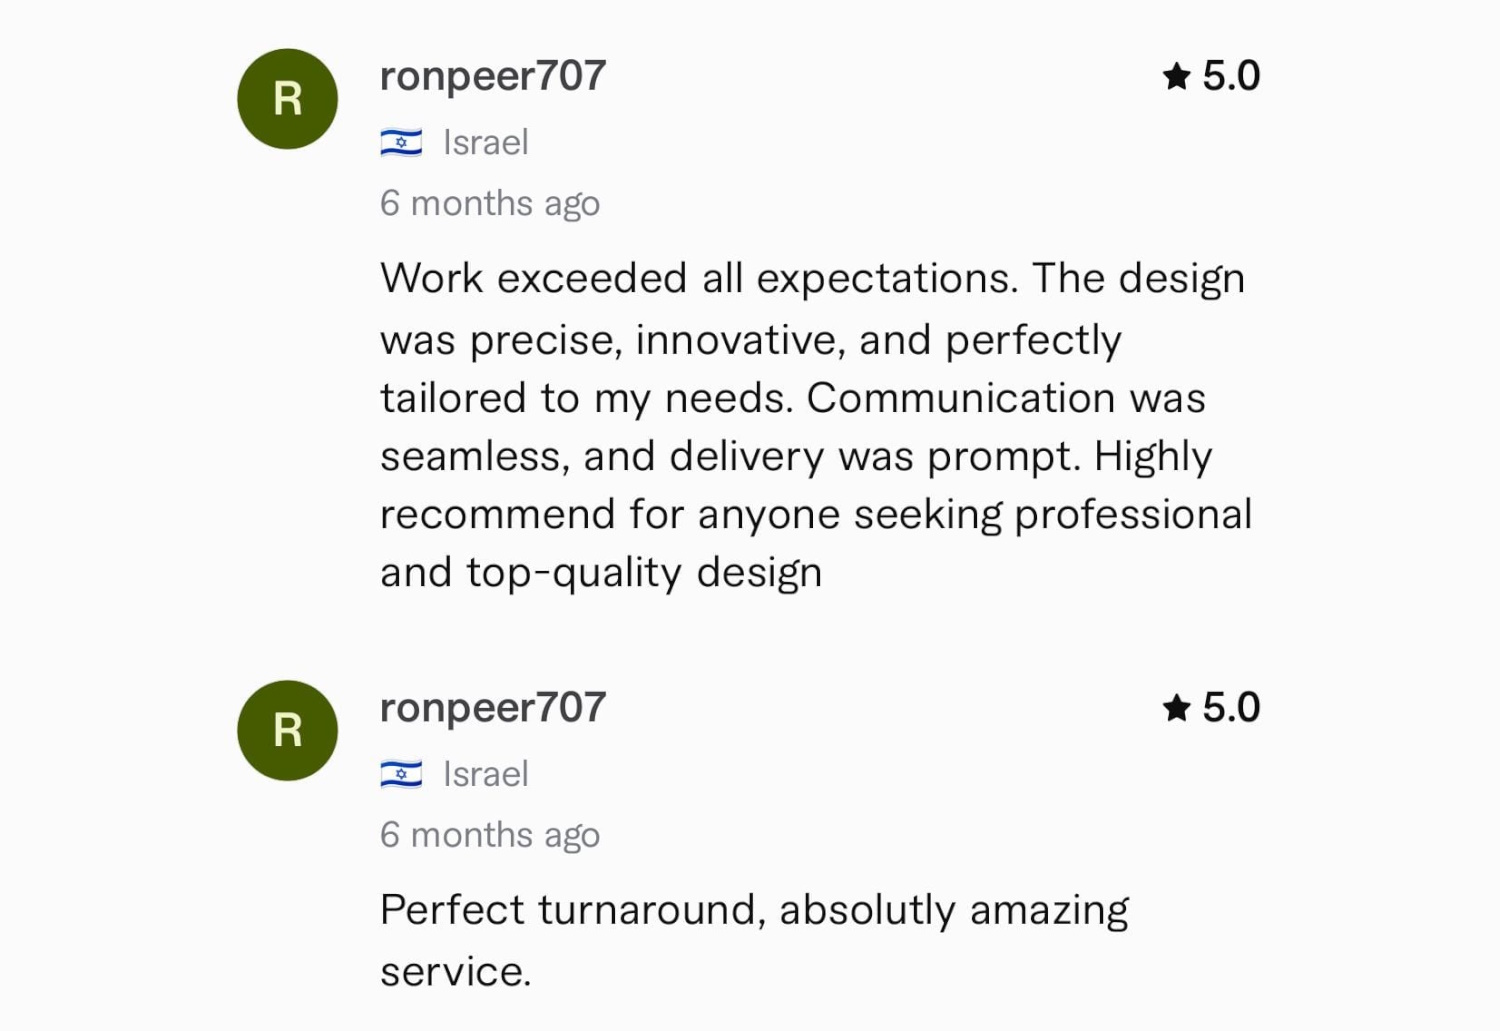The image size is (1500, 1031).
Task: Click the Israel flag in the top review
Action: pyautogui.click(x=401, y=143)
